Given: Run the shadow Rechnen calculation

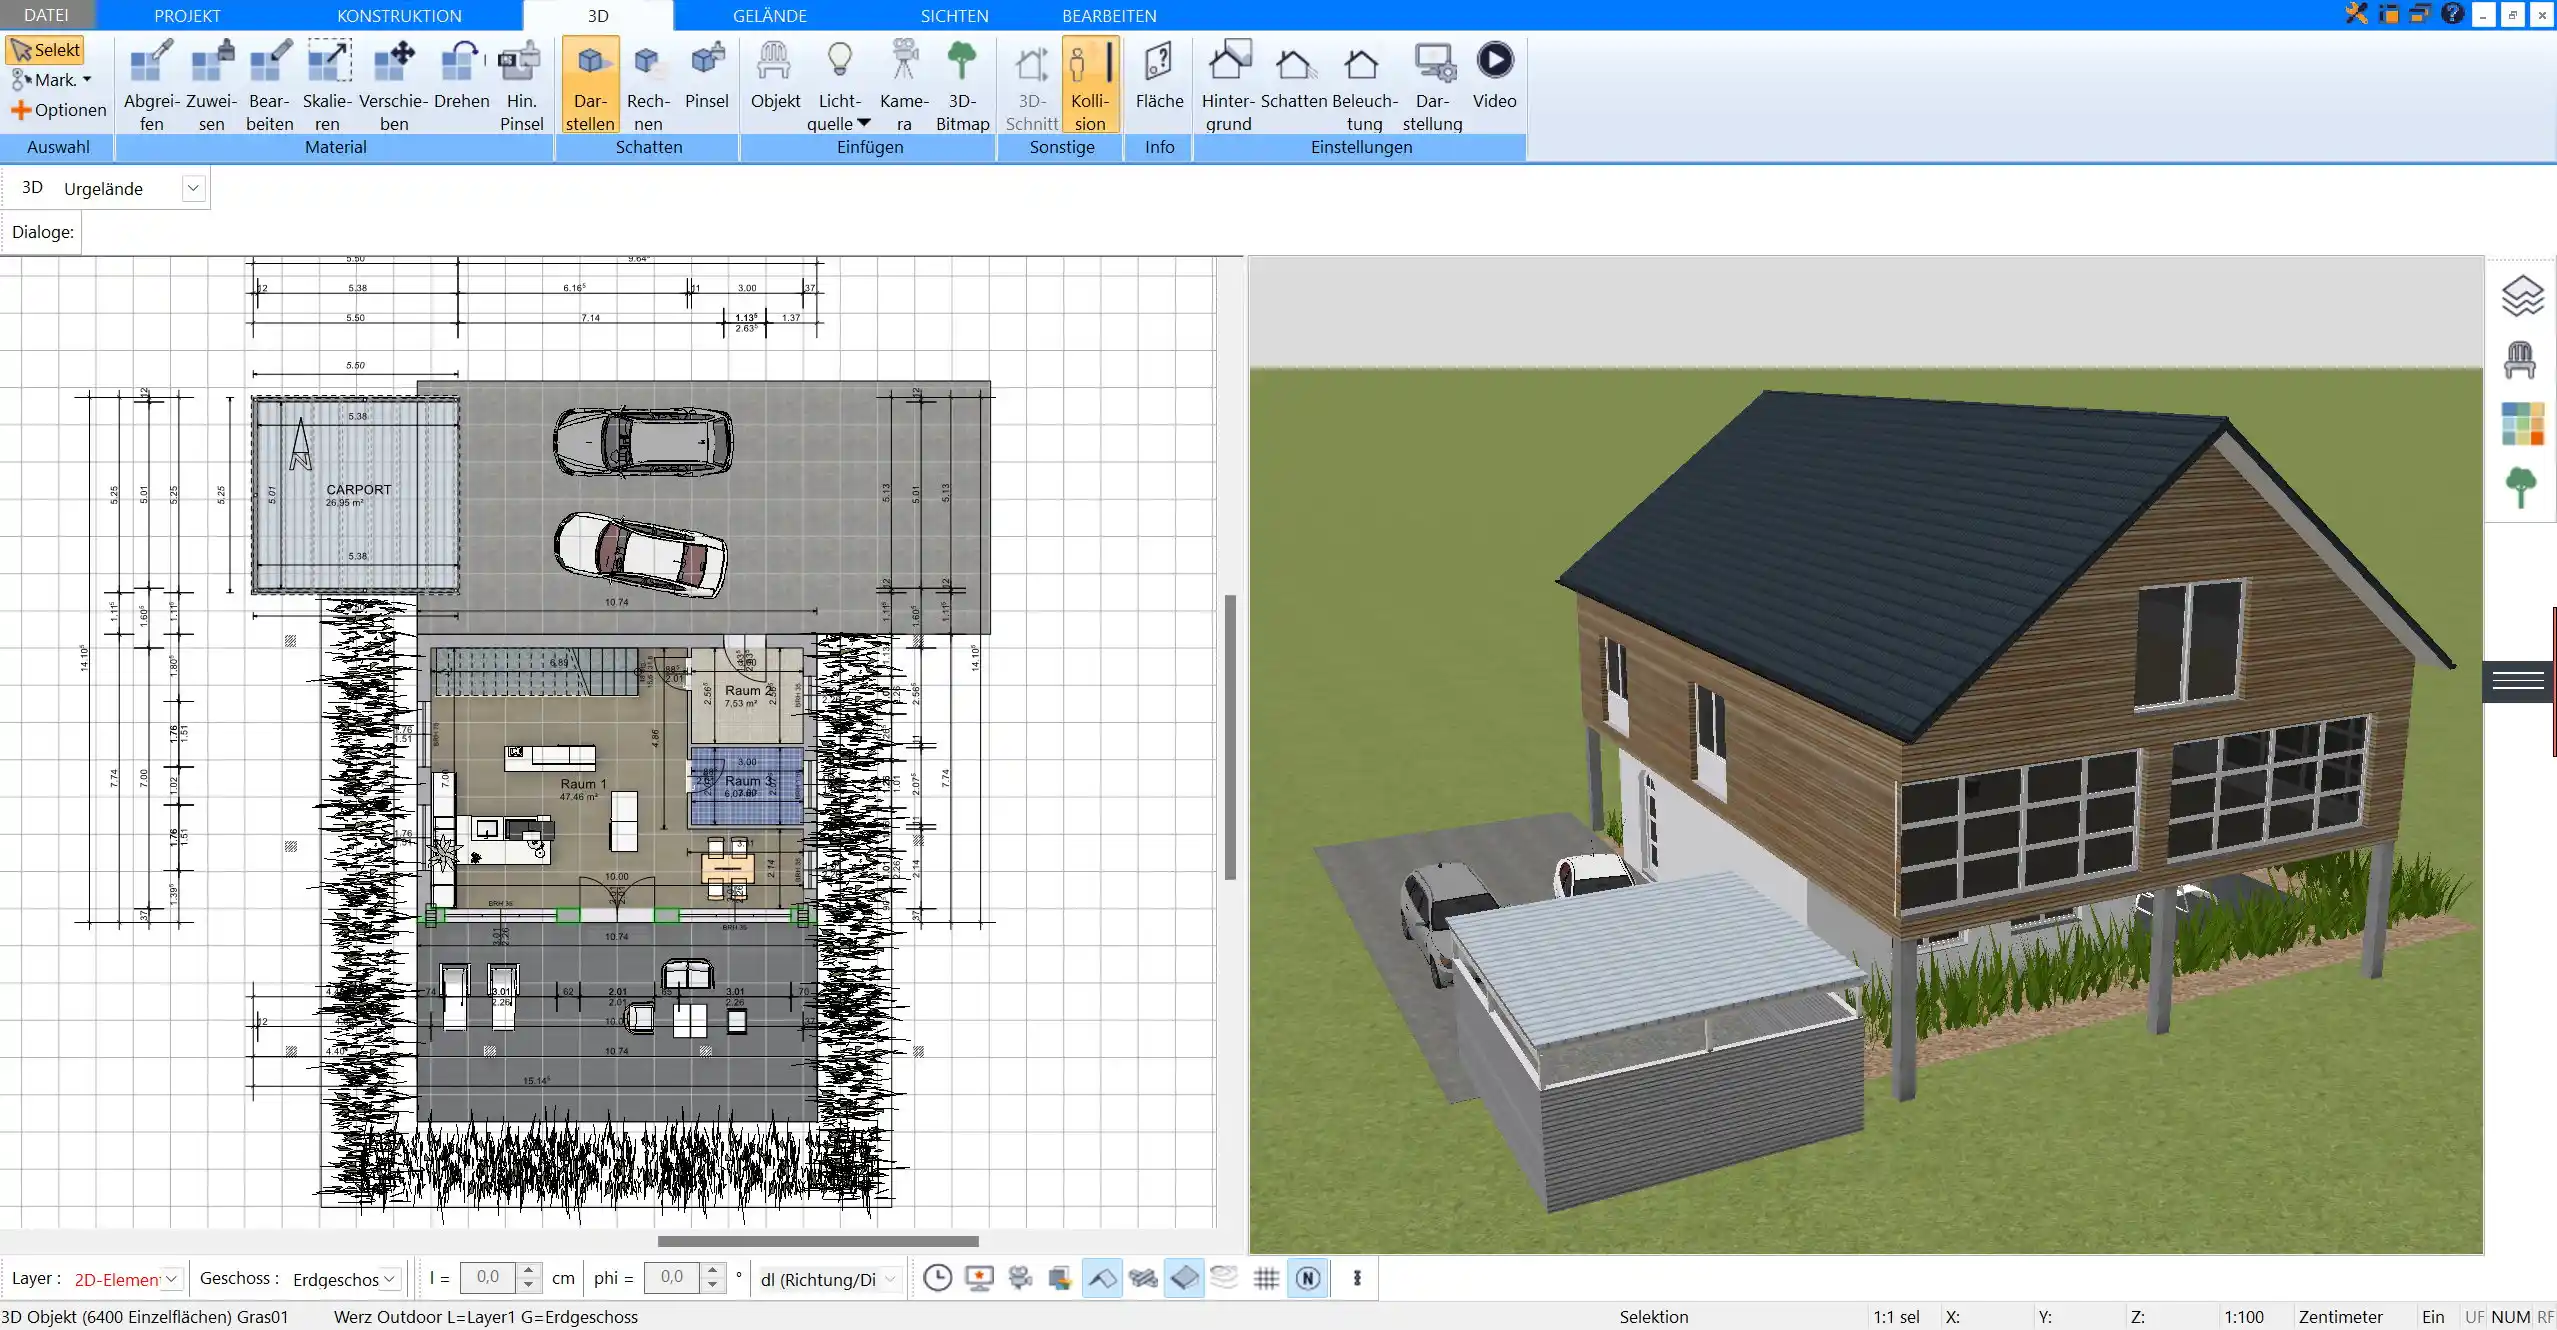Looking at the screenshot, I should [648, 85].
